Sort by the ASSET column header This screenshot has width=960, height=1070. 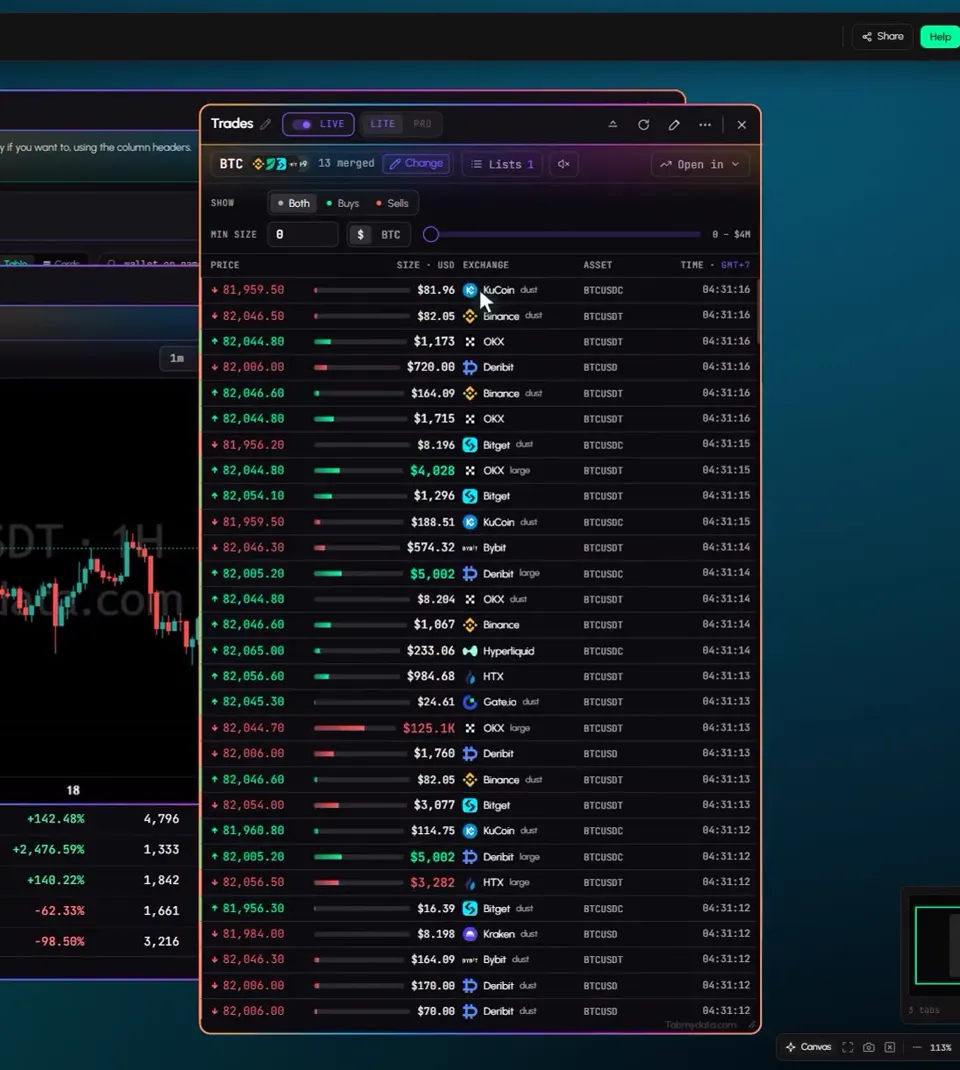(598, 265)
